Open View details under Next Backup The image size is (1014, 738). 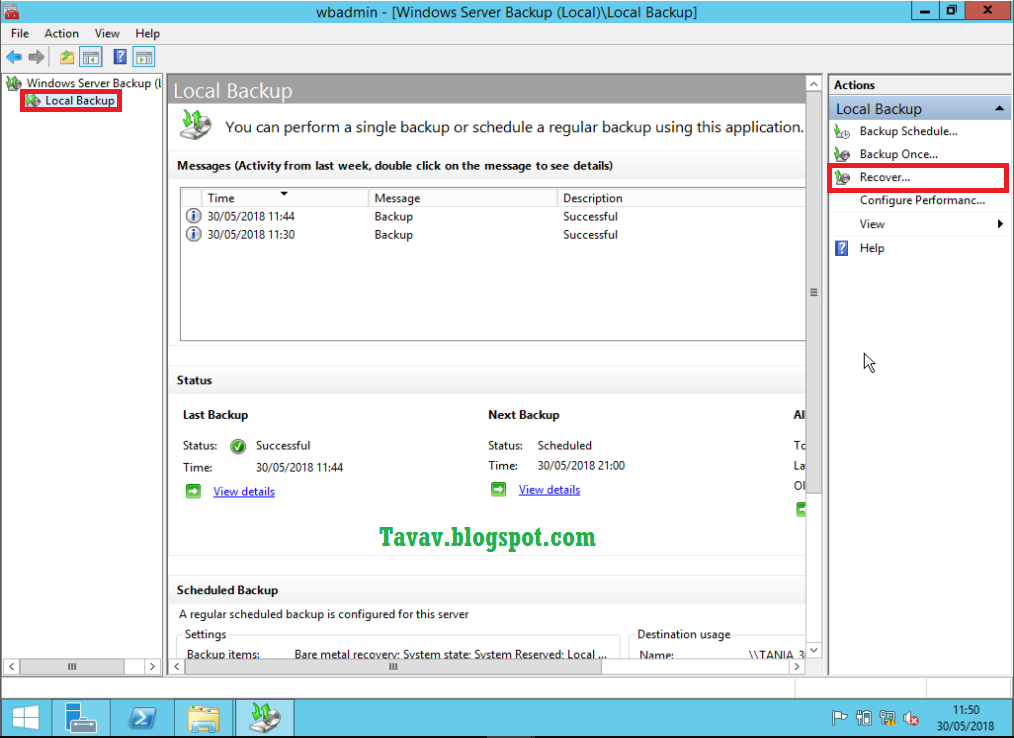[x=549, y=490]
